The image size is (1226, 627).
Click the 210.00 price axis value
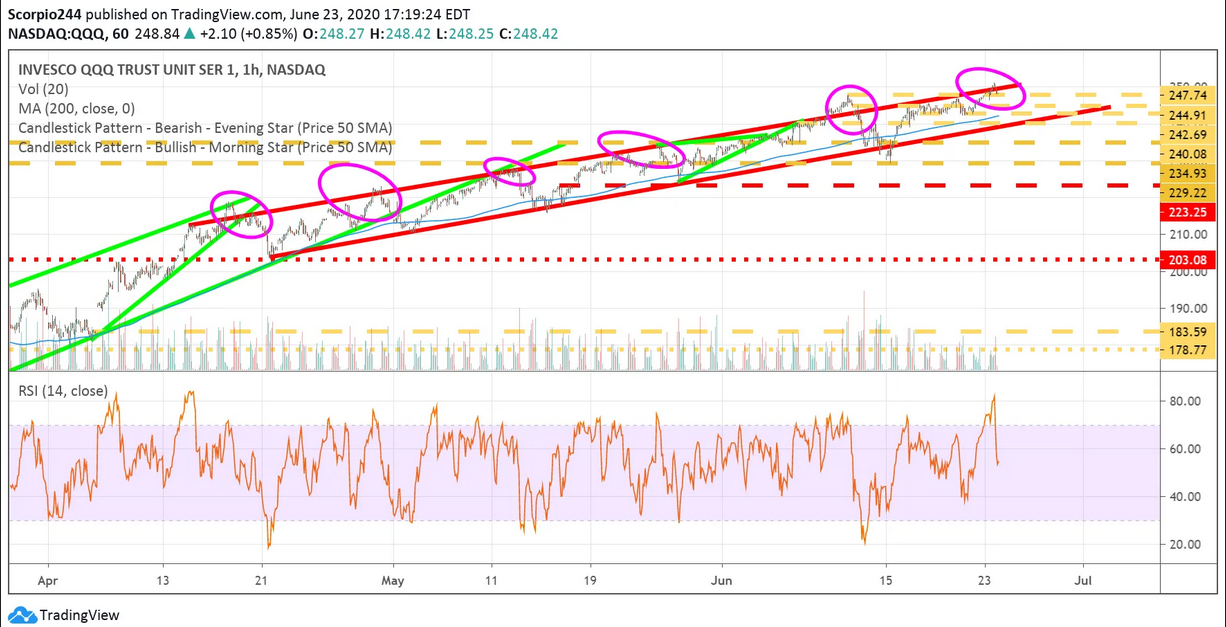pyautogui.click(x=1190, y=234)
